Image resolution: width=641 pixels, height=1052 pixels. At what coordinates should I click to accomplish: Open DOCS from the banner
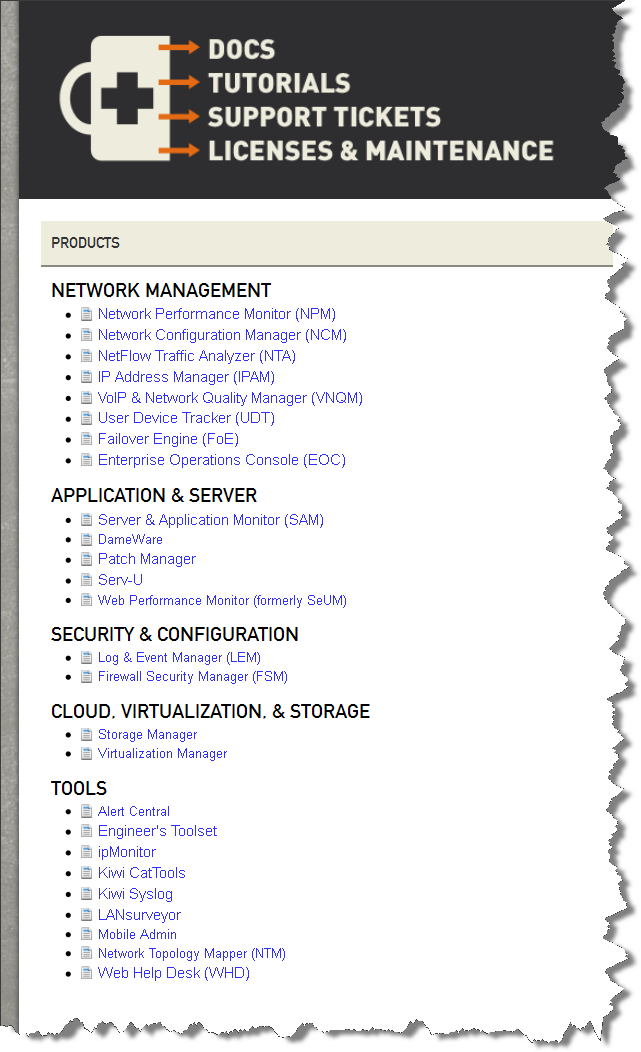241,49
